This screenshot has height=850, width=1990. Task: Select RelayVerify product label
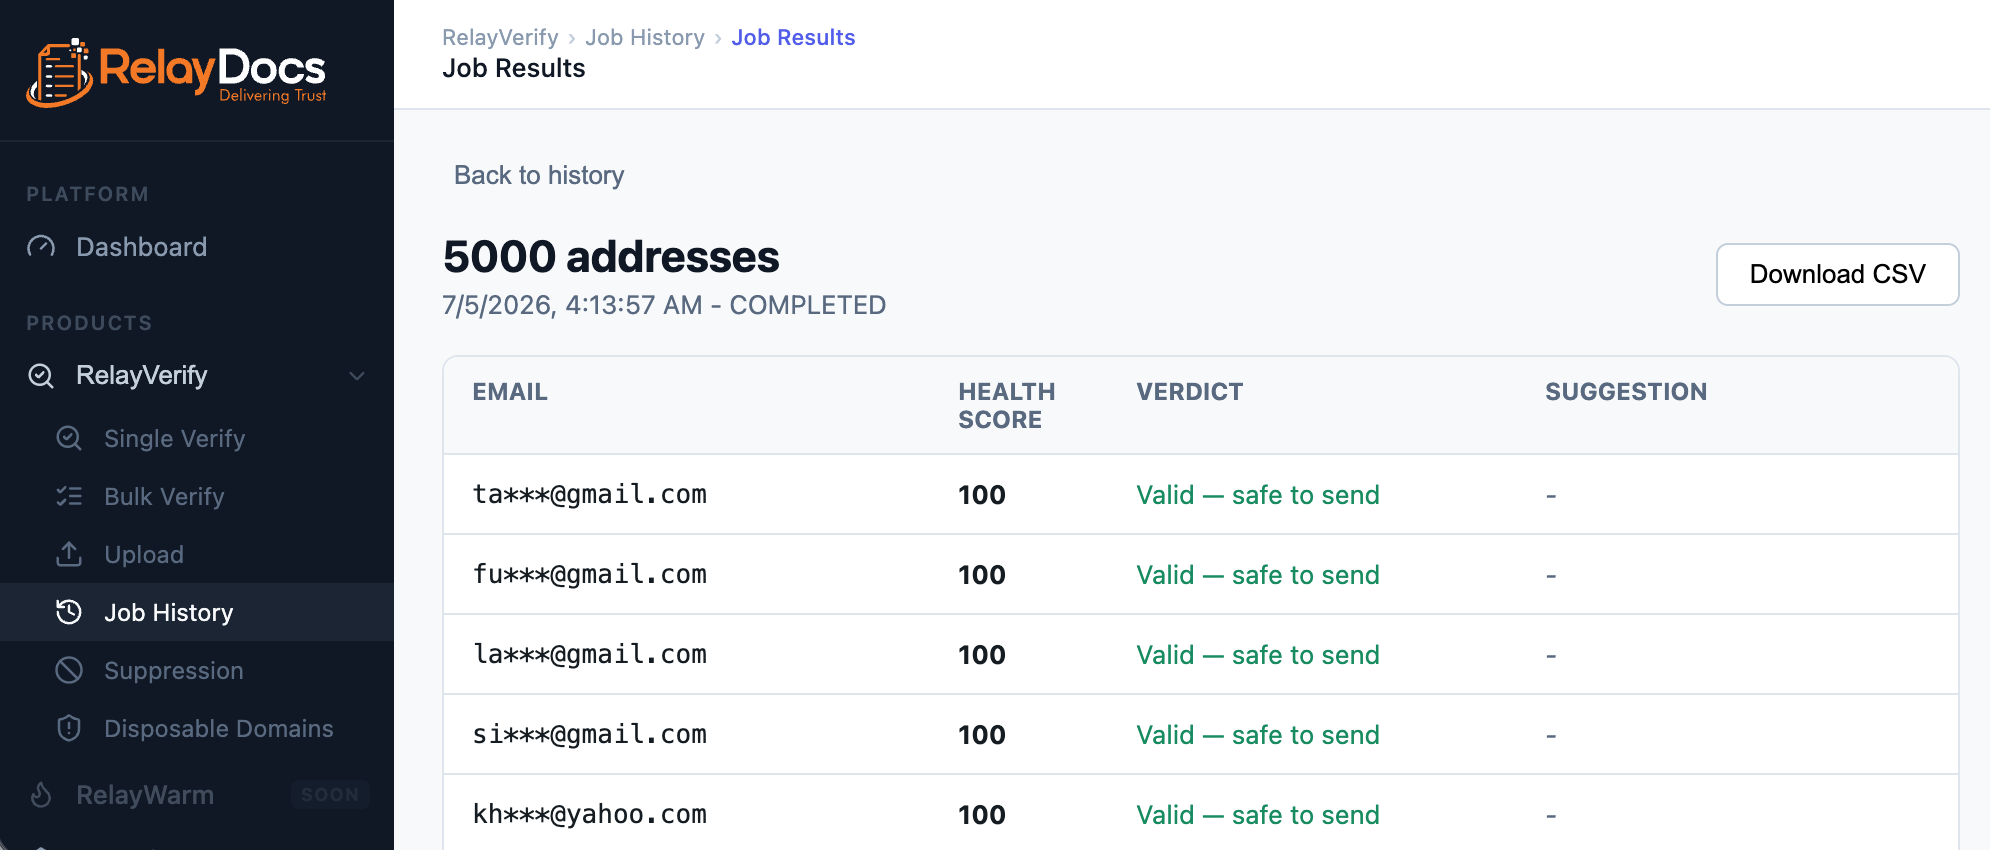(x=142, y=376)
